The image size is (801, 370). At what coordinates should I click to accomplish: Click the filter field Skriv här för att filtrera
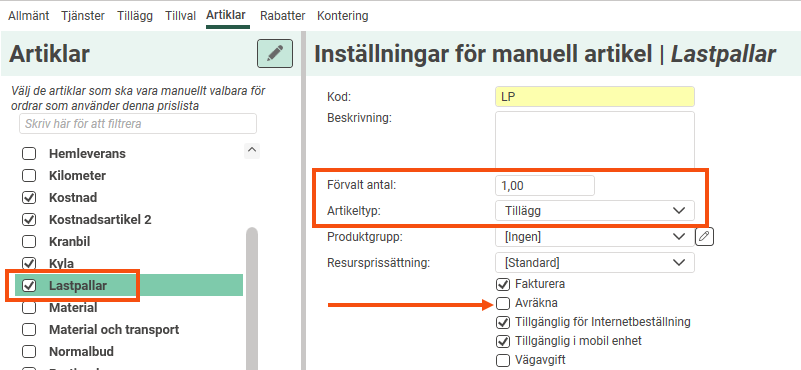(138, 124)
